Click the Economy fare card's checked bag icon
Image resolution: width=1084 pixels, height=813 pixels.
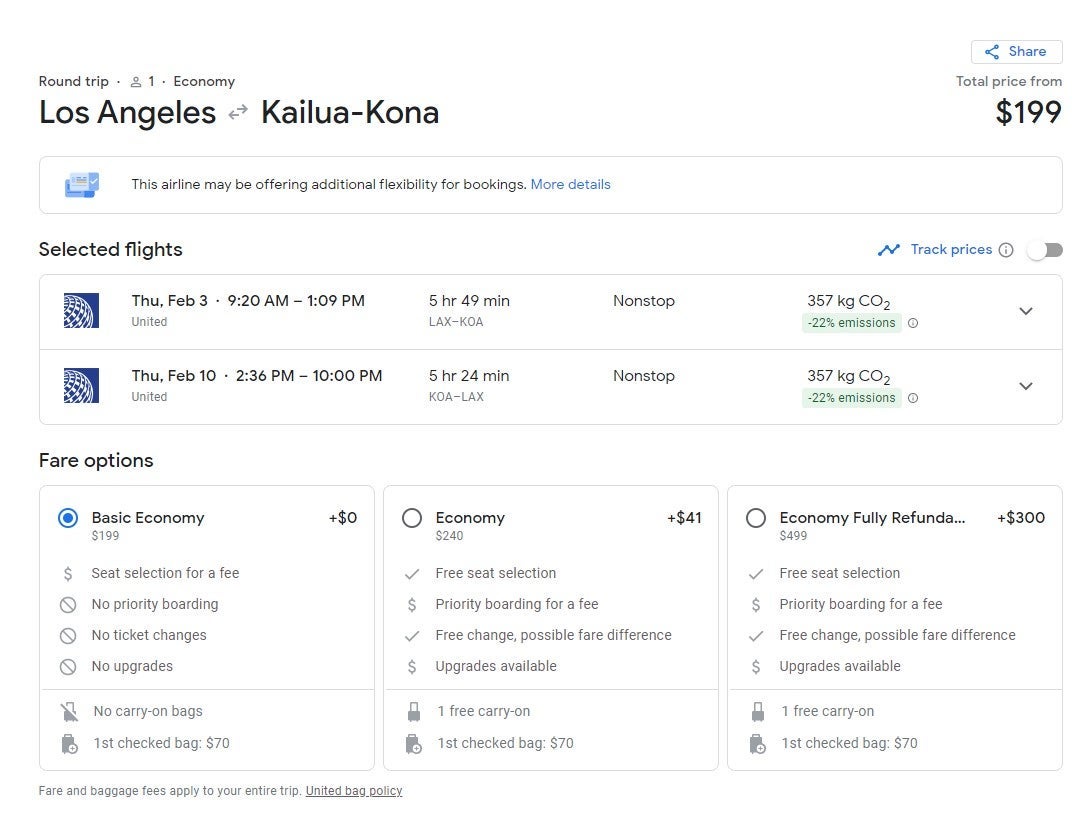tap(413, 744)
